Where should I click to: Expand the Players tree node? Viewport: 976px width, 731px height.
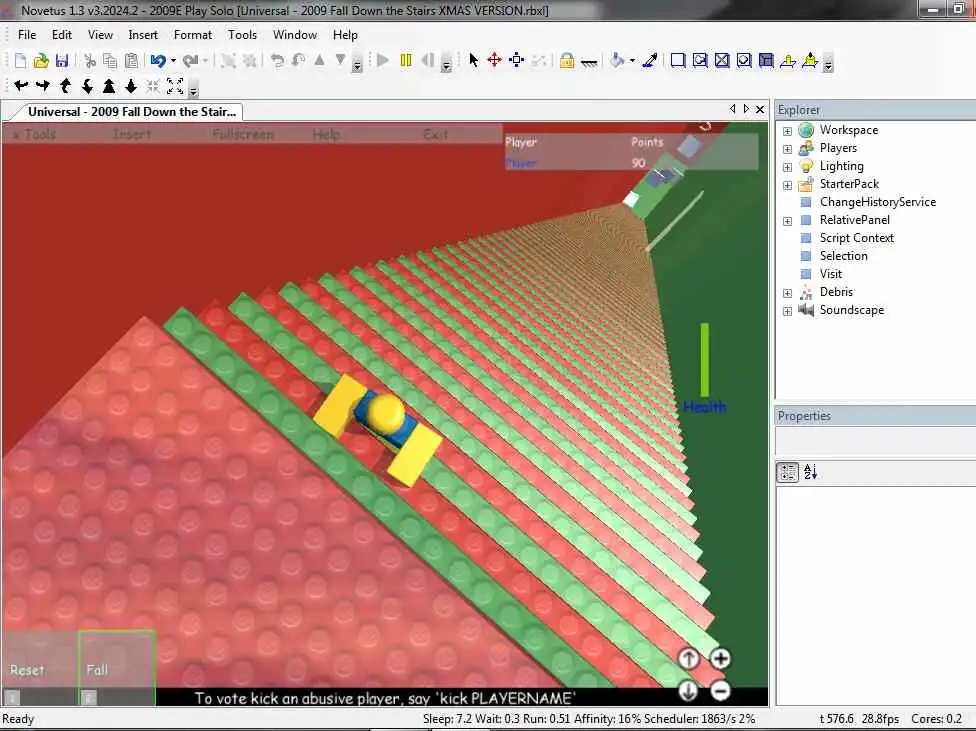pos(787,149)
